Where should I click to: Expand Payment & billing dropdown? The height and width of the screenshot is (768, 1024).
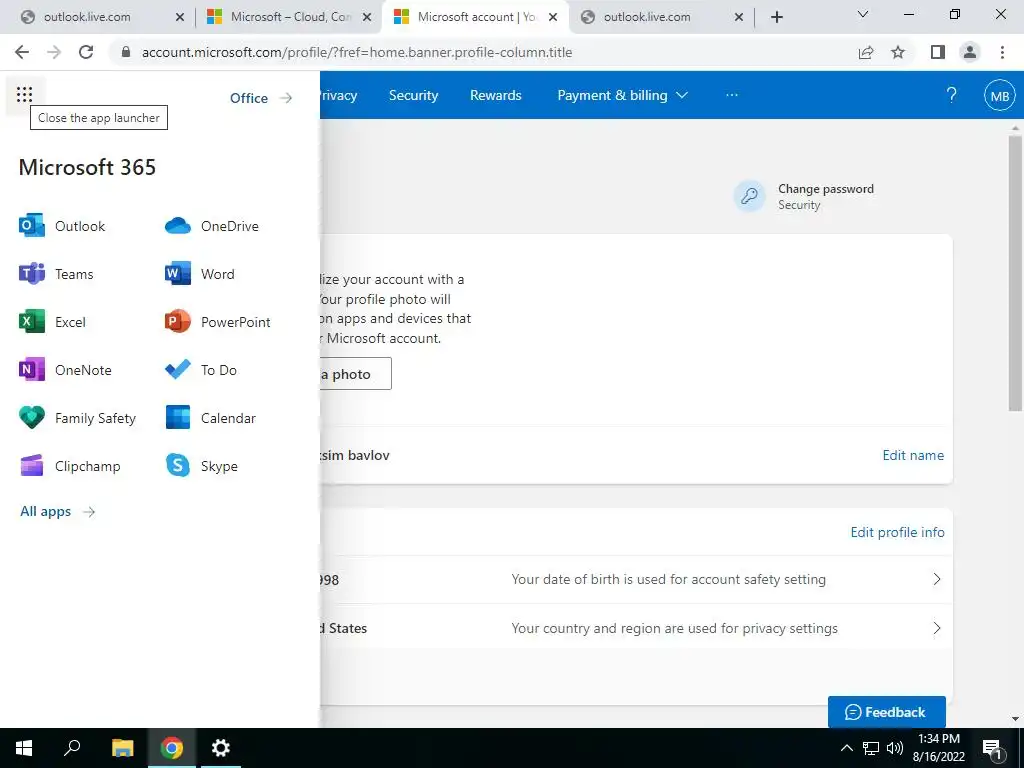pos(622,95)
